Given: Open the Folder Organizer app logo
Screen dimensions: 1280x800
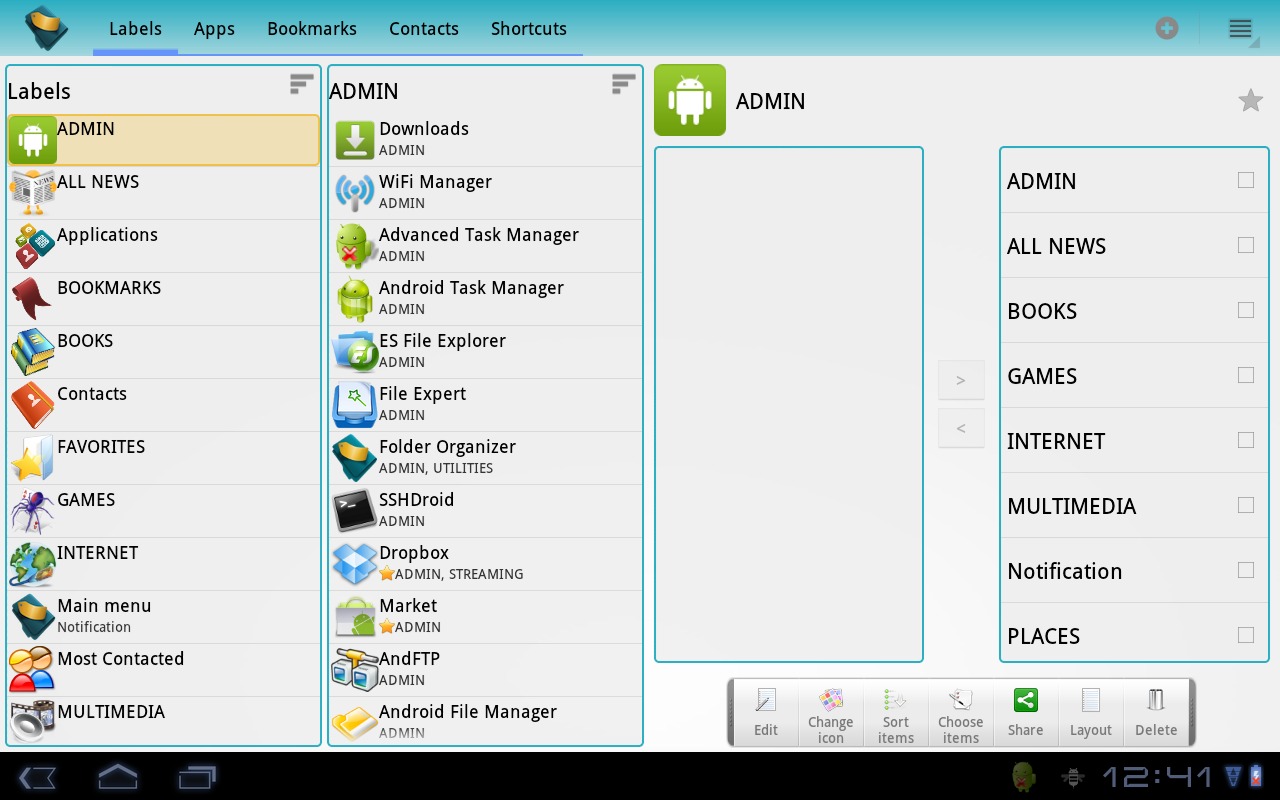Looking at the screenshot, I should point(46,28).
